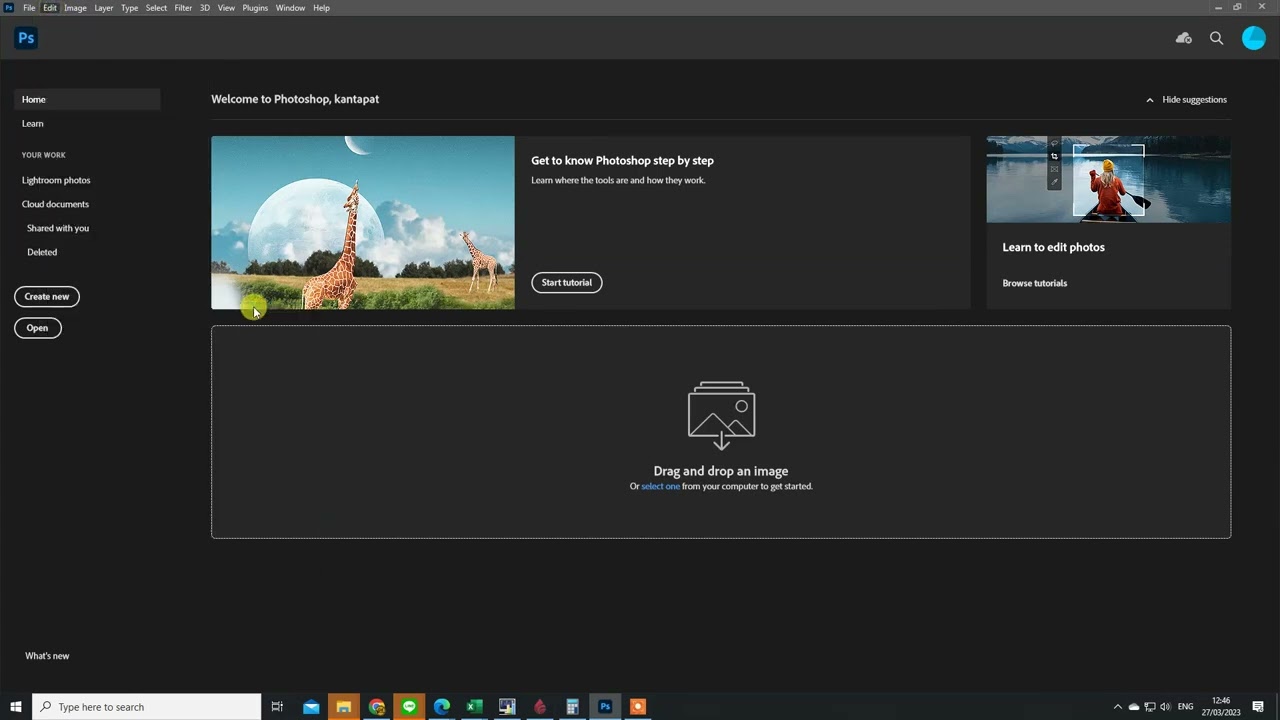Open LINE from the taskbar
Viewport: 1280px width, 720px height.
pyautogui.click(x=409, y=707)
